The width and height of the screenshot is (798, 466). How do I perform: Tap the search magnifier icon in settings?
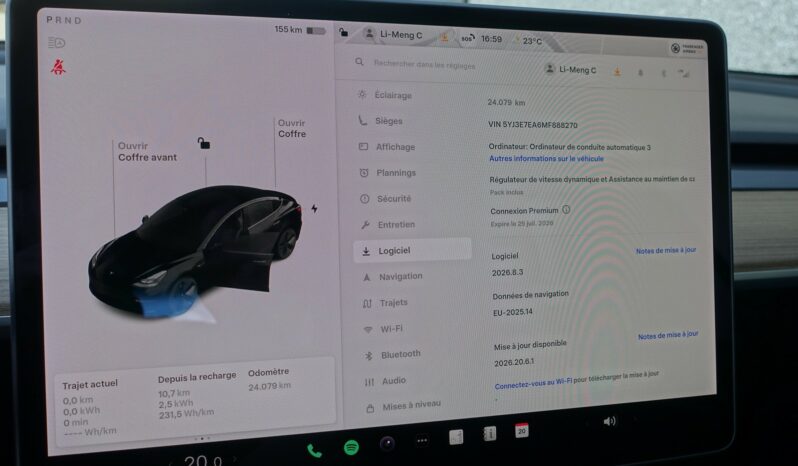359,62
